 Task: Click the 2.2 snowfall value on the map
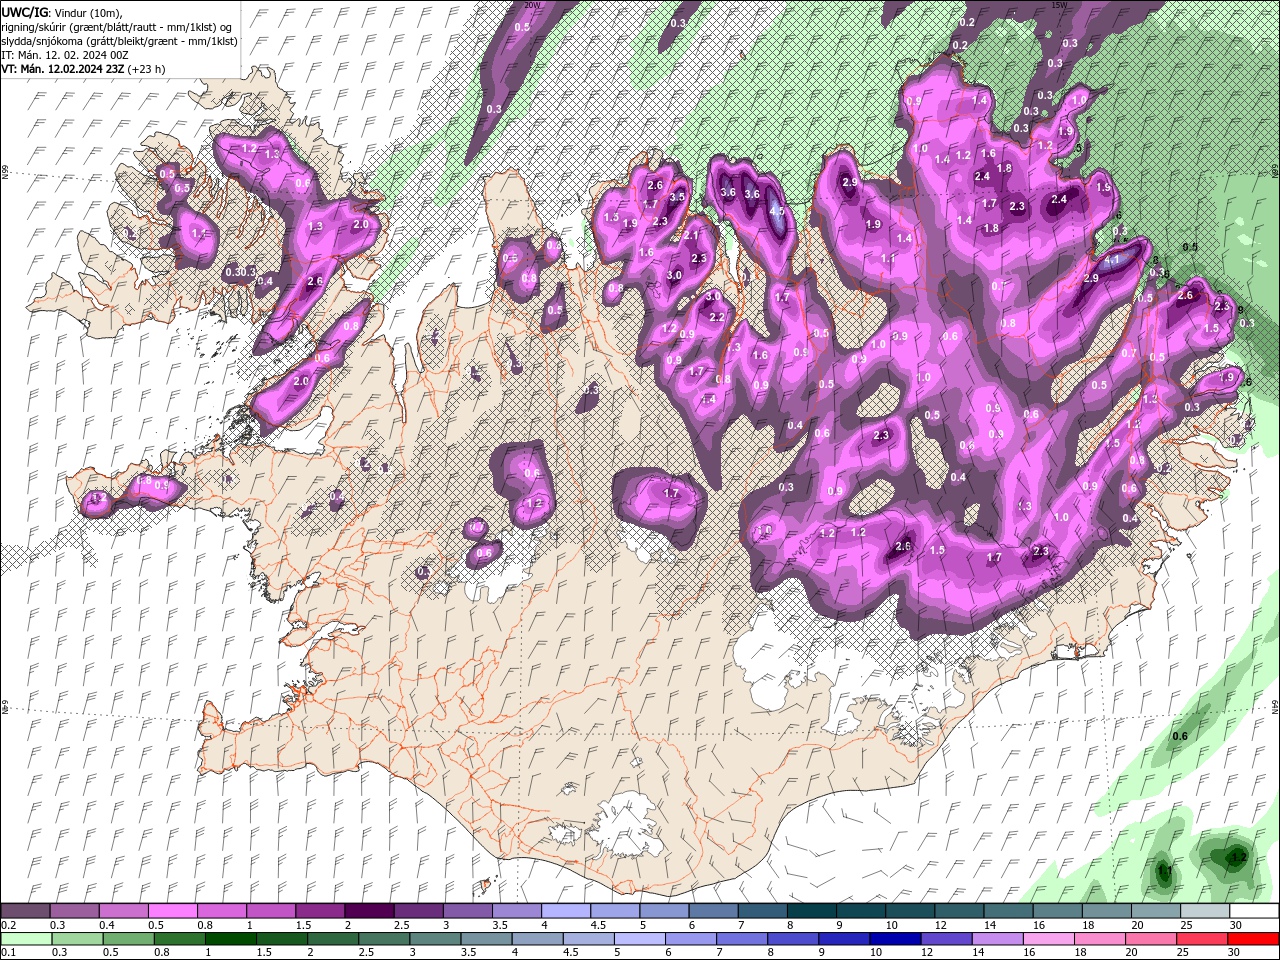tap(717, 317)
